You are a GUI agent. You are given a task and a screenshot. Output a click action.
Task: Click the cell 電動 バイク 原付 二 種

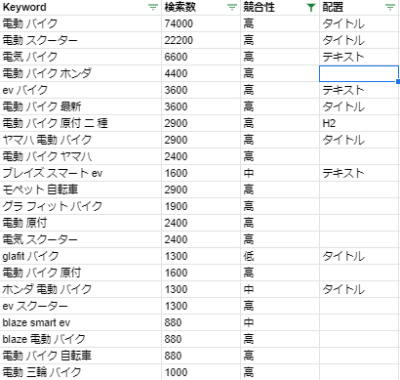click(x=81, y=123)
